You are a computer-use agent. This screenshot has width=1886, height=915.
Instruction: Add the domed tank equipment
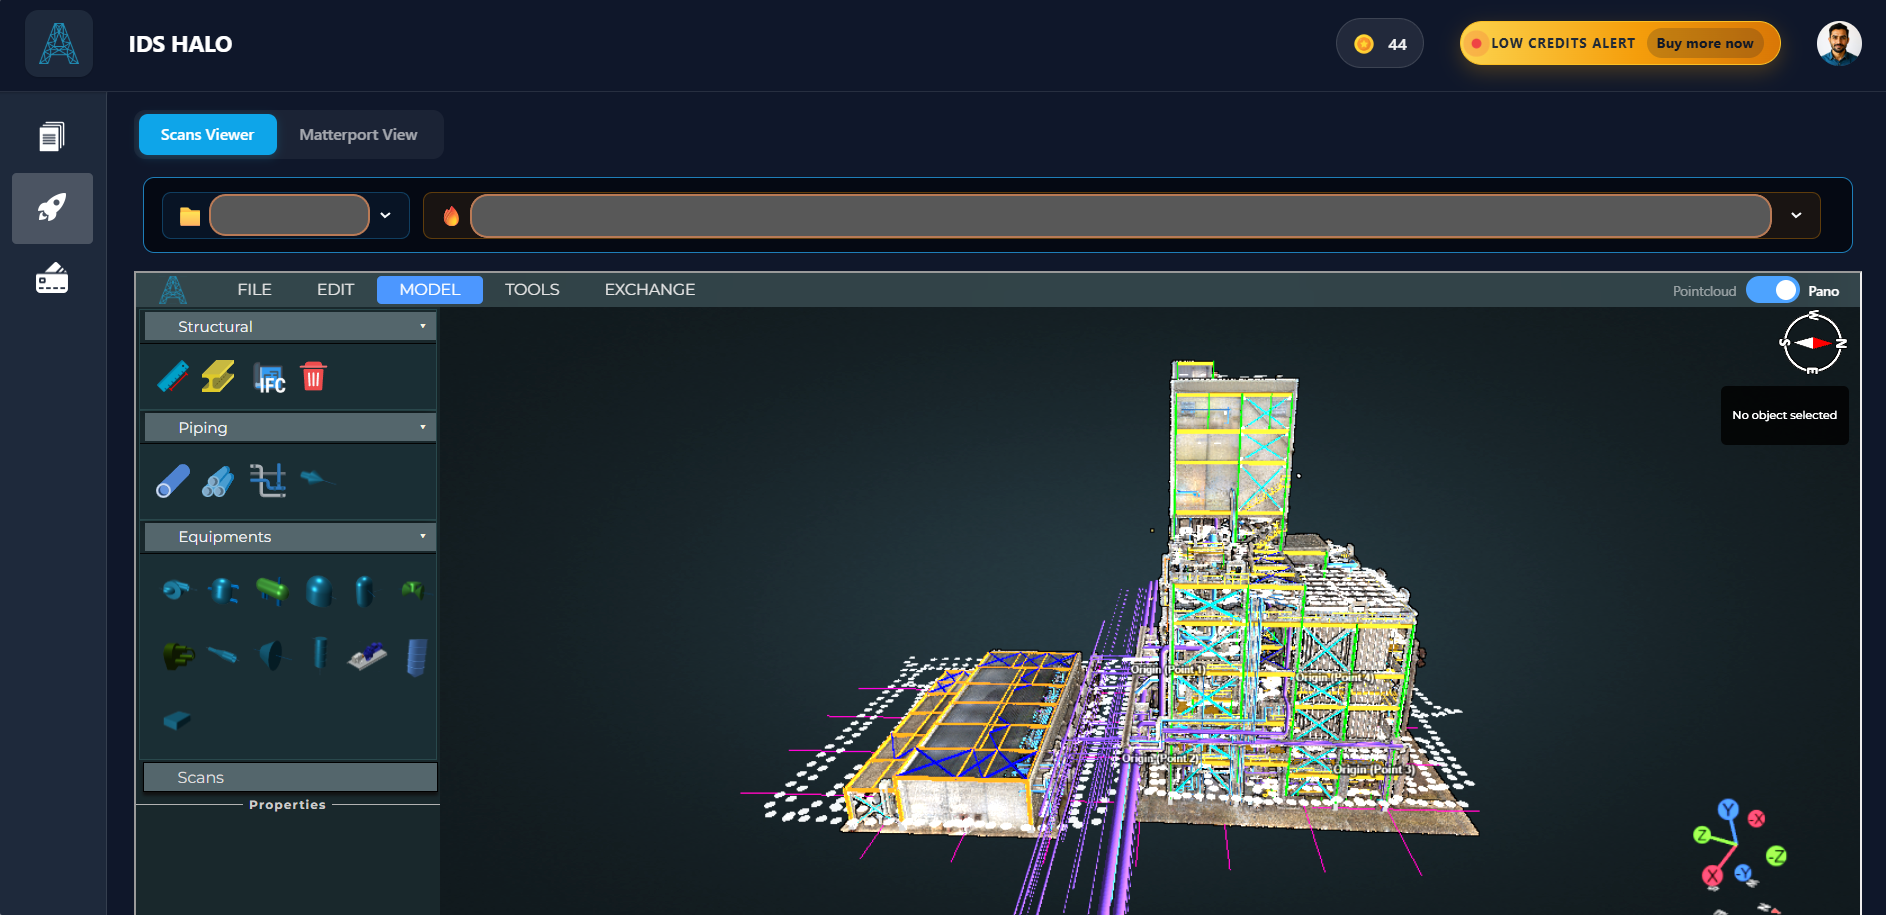click(319, 591)
